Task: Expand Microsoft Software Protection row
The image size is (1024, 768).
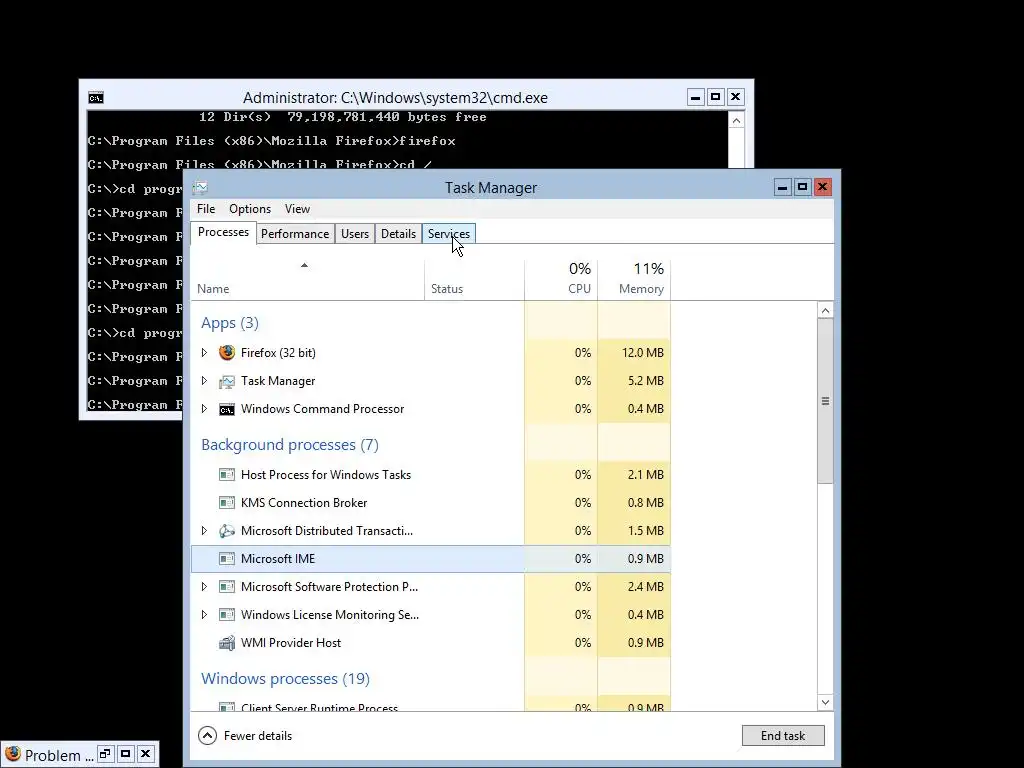Action: tap(204, 587)
